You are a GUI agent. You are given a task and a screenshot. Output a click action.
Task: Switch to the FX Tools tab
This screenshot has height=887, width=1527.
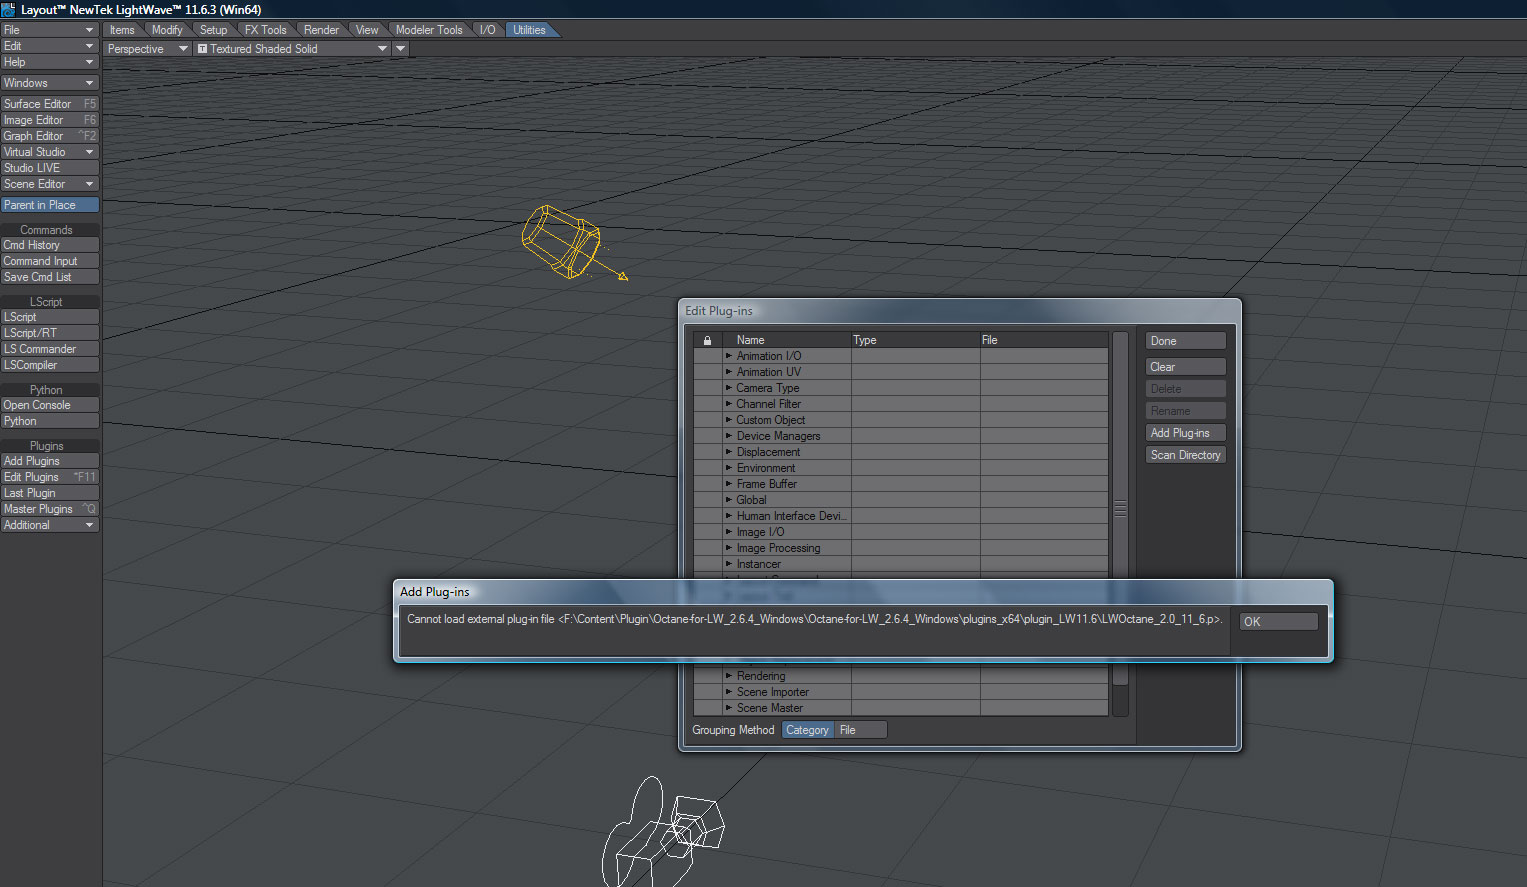pos(266,30)
